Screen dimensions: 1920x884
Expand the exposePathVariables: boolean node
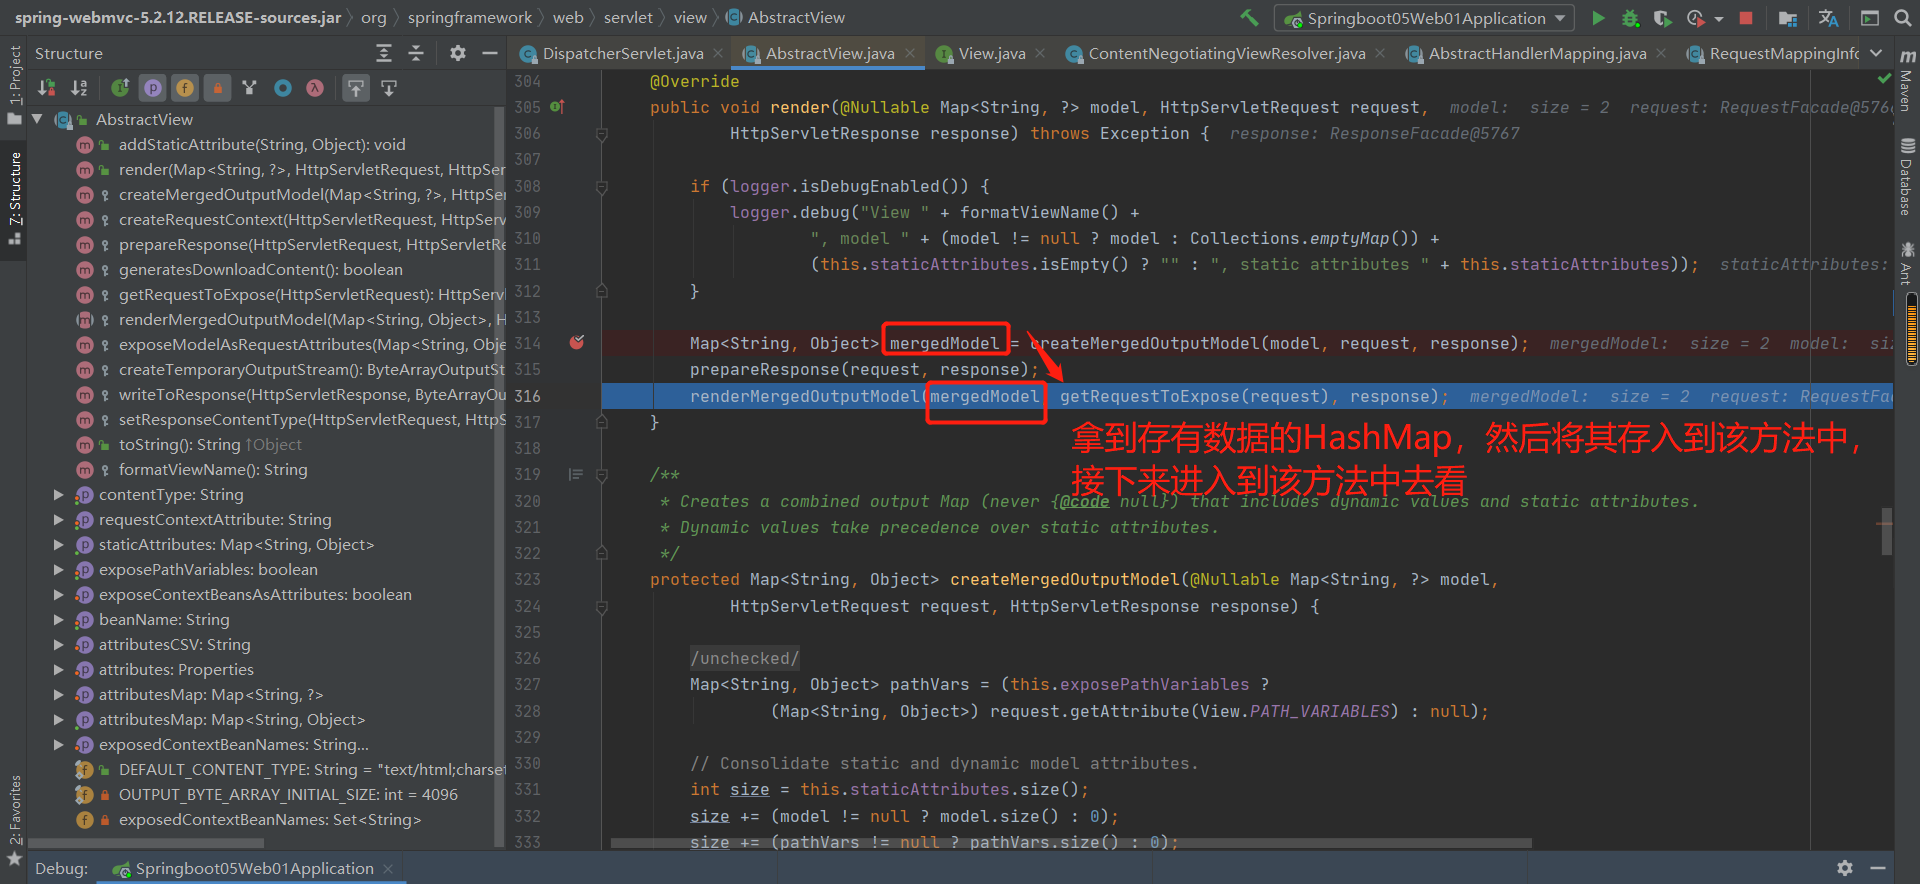pos(58,569)
